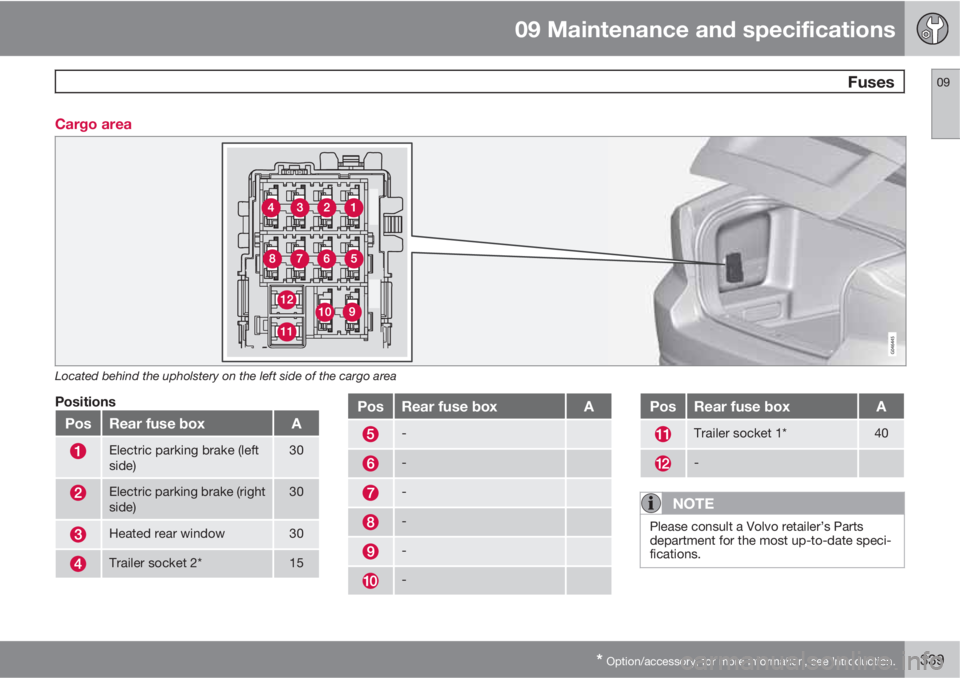Click position 8 badge in table
Screen dimensions: 960x678
pos(370,522)
